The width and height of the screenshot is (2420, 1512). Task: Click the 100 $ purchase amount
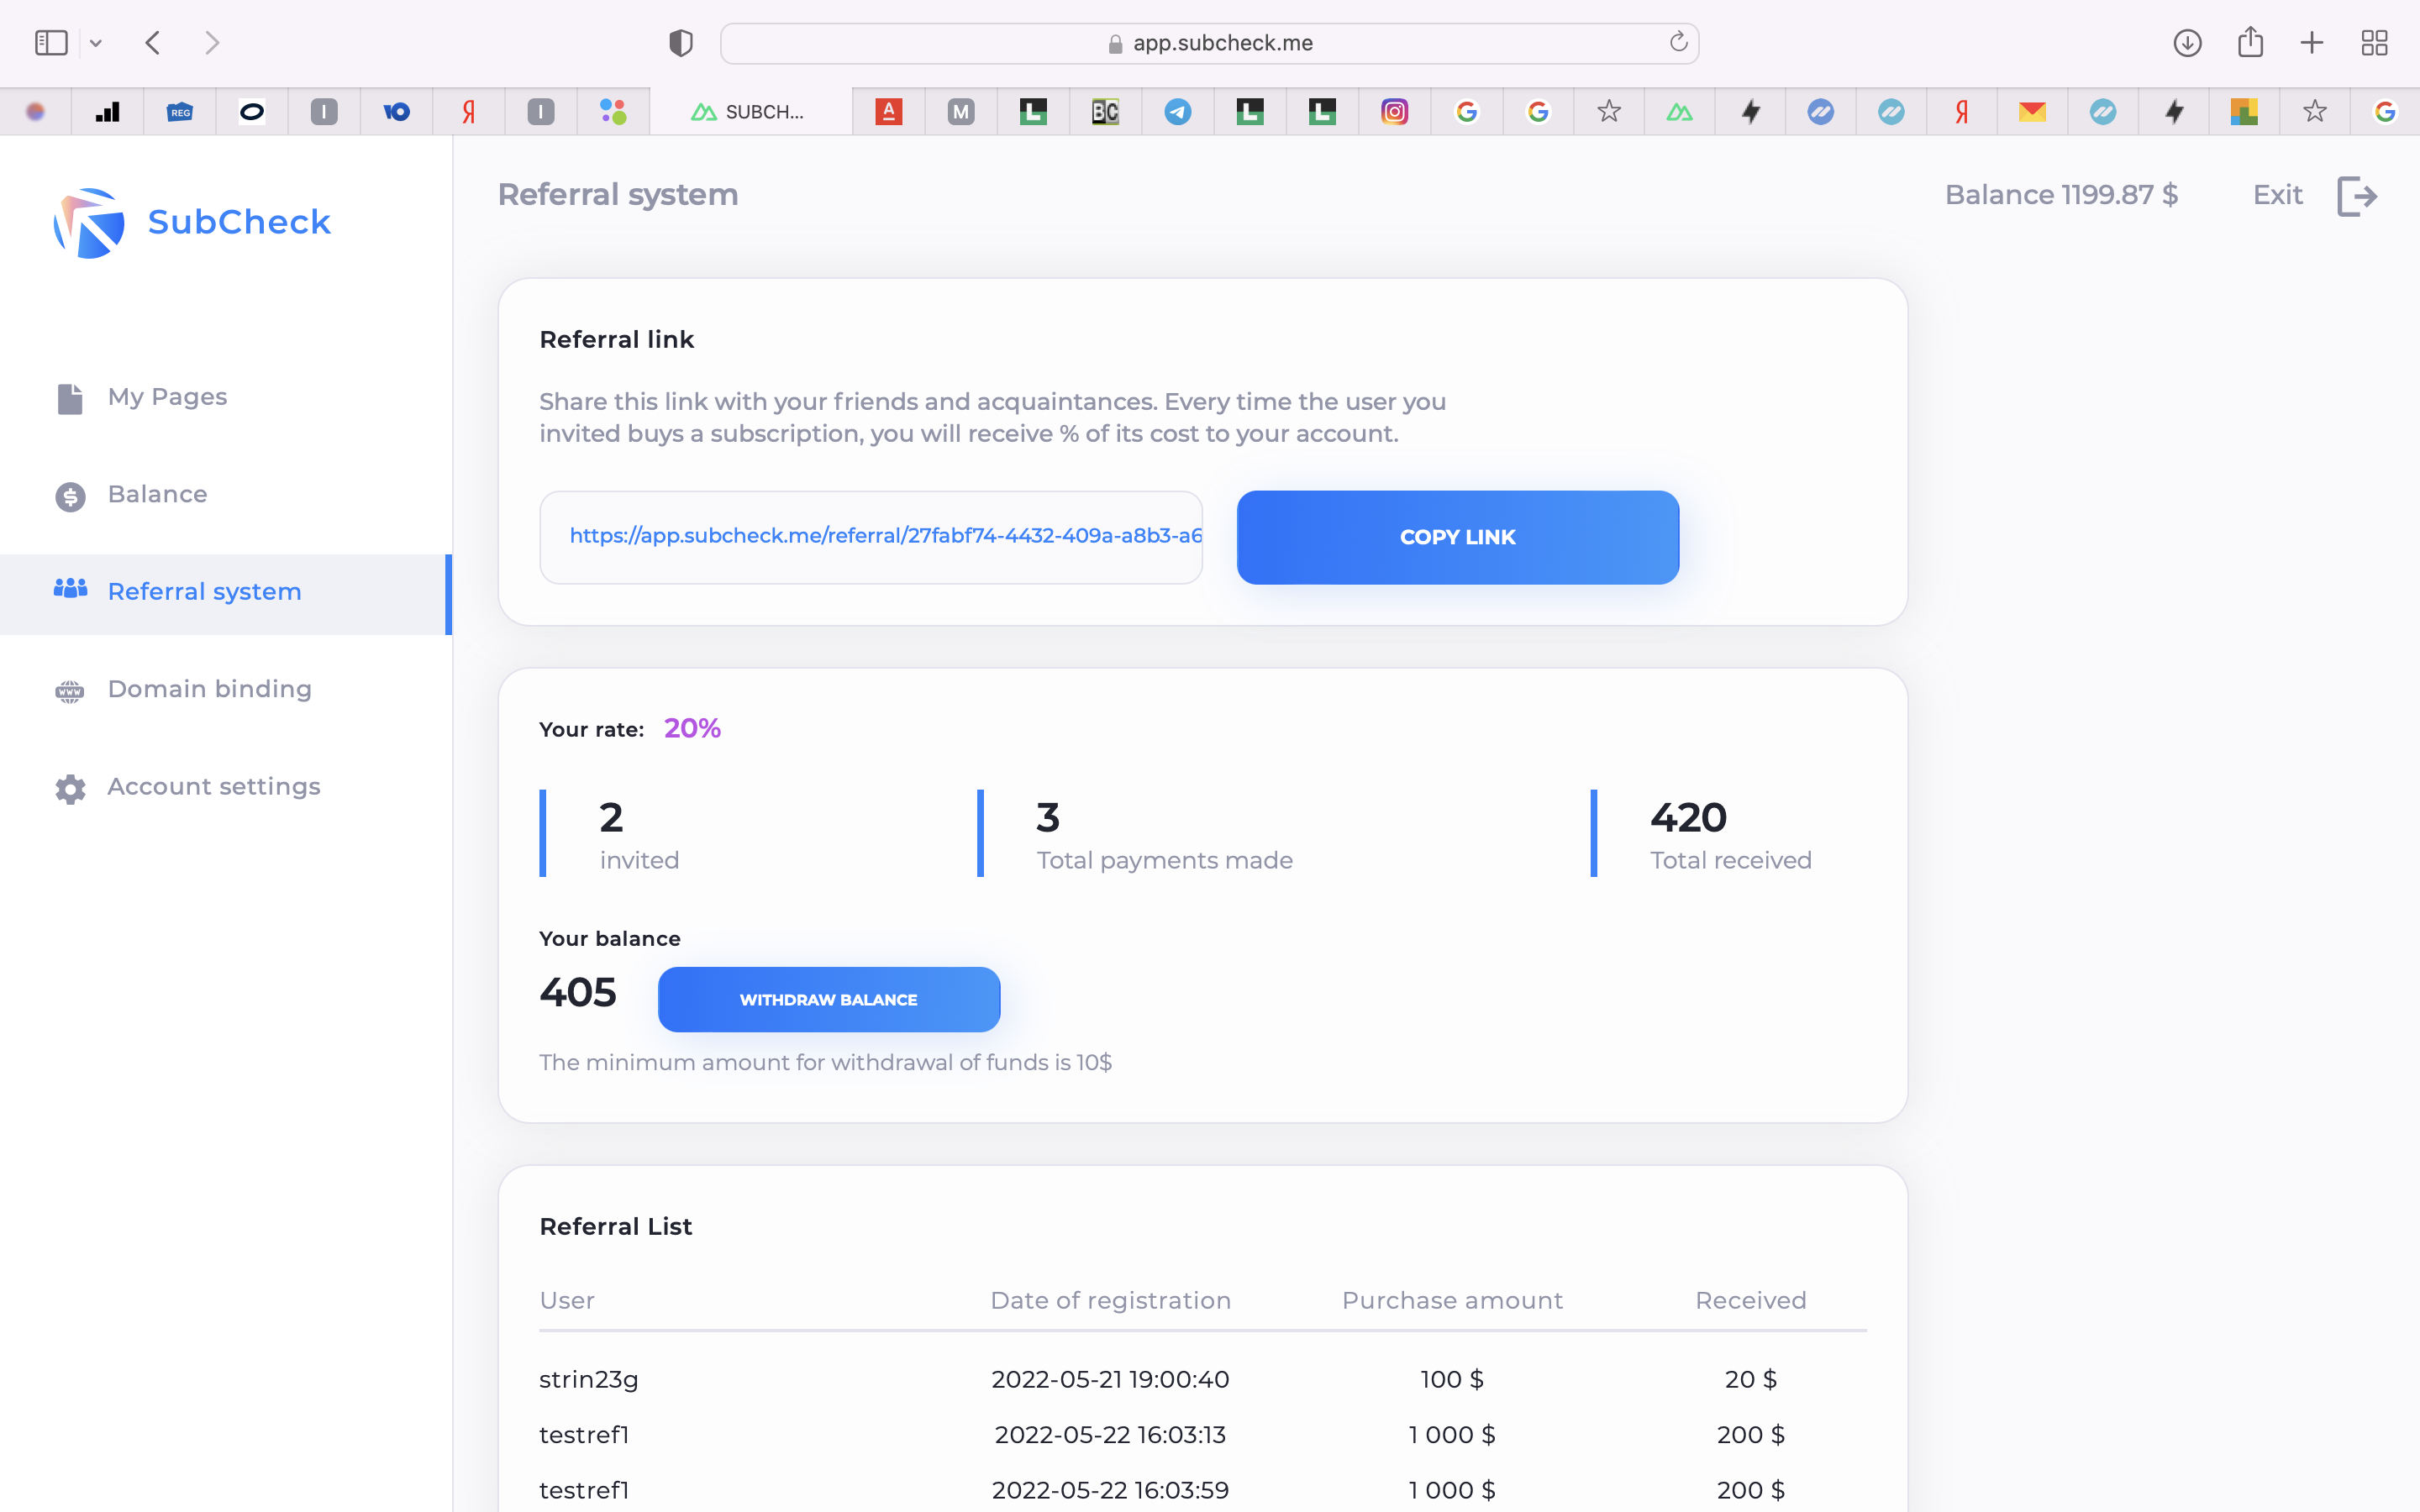coord(1452,1379)
